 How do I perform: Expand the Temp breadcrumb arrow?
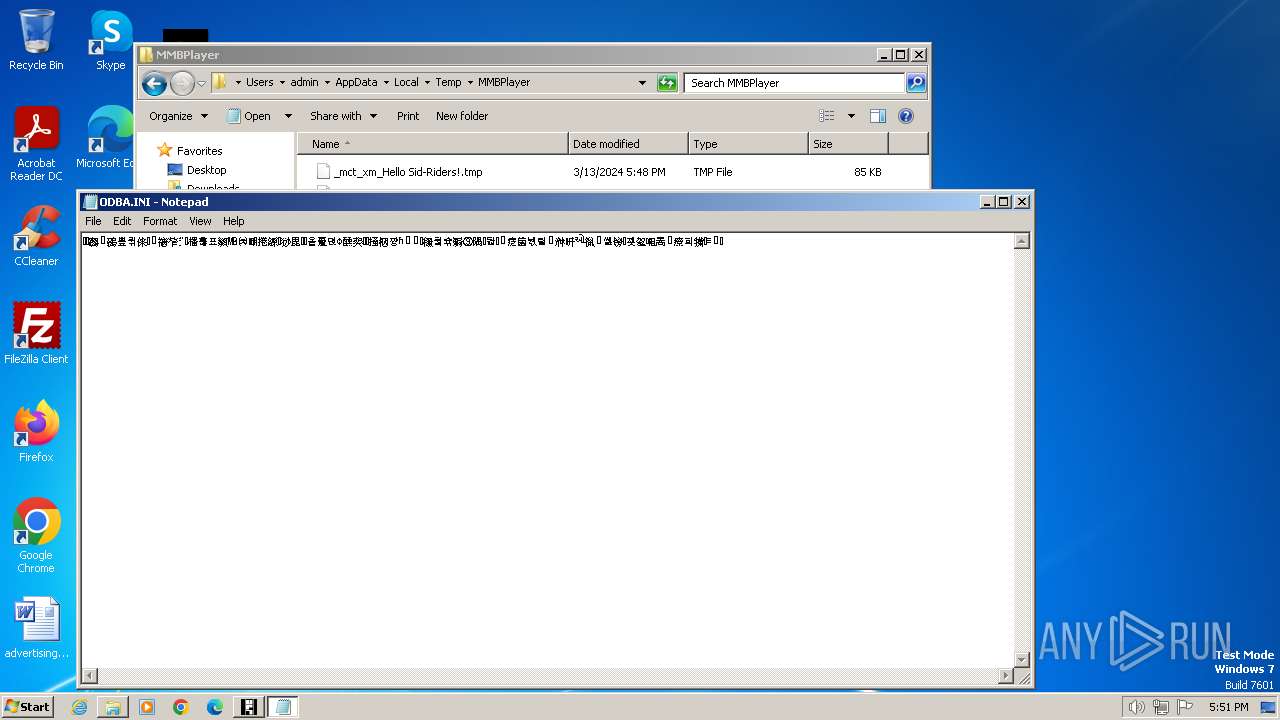[x=469, y=83]
